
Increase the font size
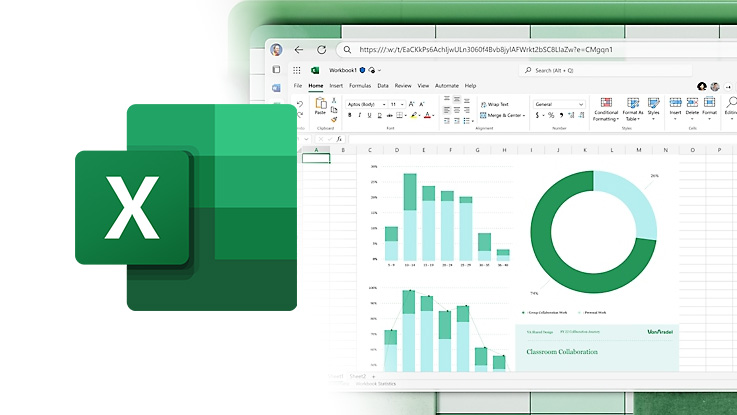click(x=411, y=104)
